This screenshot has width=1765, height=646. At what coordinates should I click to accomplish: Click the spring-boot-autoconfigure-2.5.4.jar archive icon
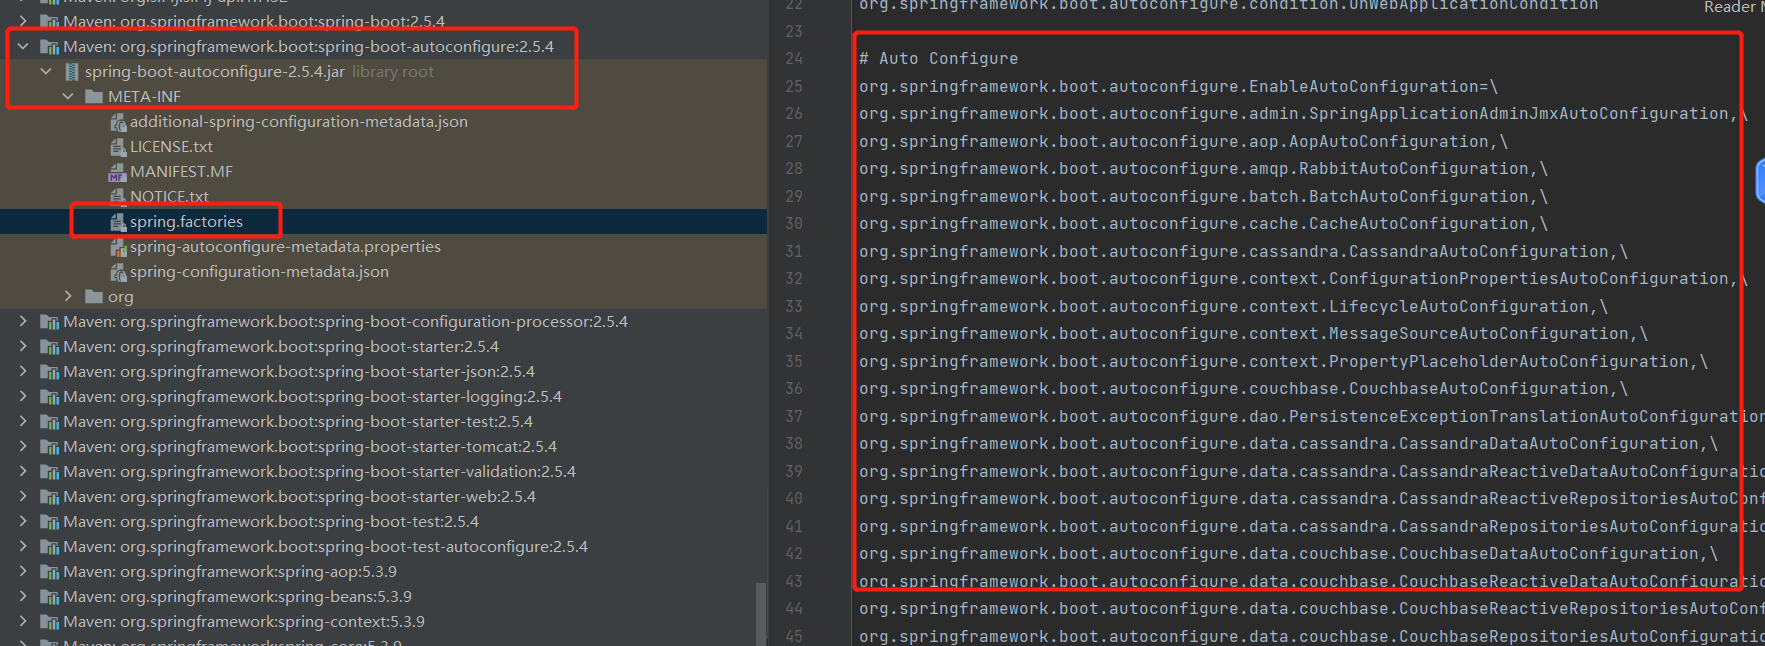tap(72, 71)
